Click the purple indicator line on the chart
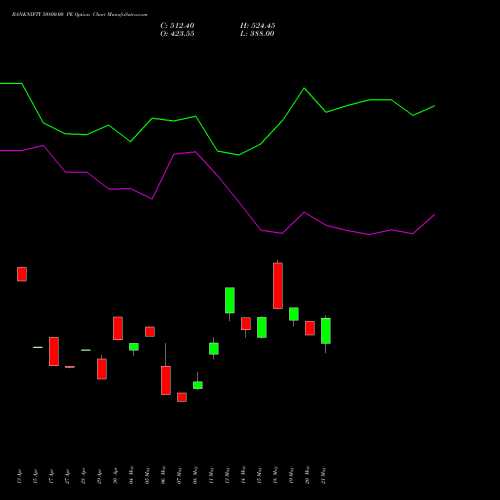 [x=217, y=177]
